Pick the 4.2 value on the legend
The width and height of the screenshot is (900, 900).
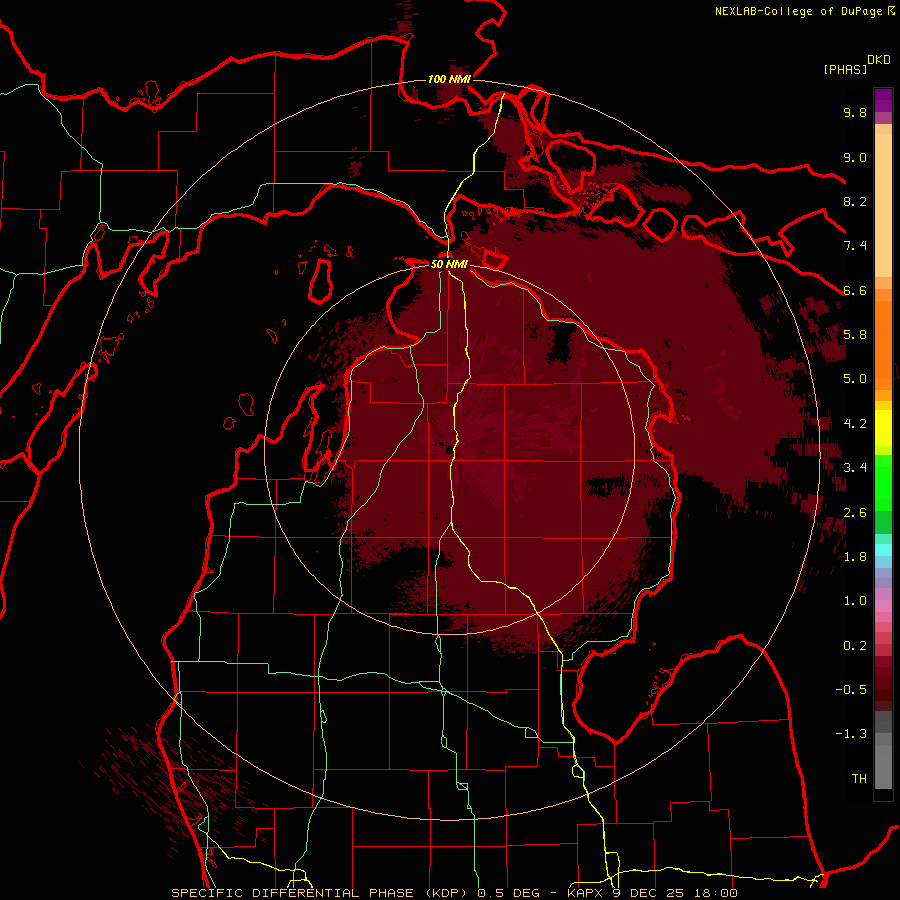pos(855,424)
